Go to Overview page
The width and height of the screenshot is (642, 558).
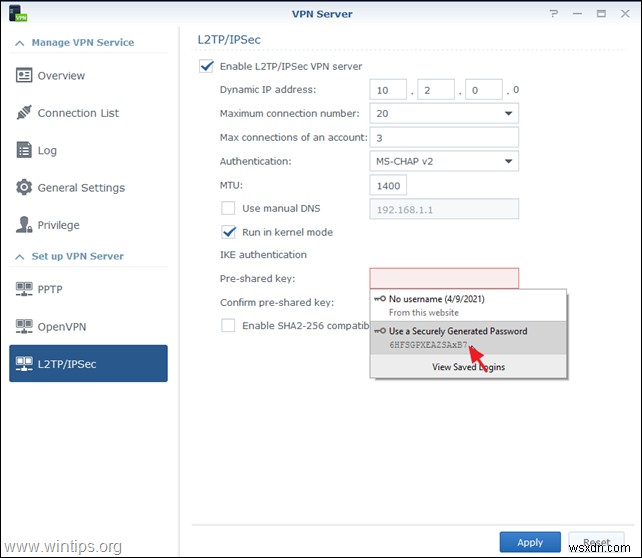88,75
